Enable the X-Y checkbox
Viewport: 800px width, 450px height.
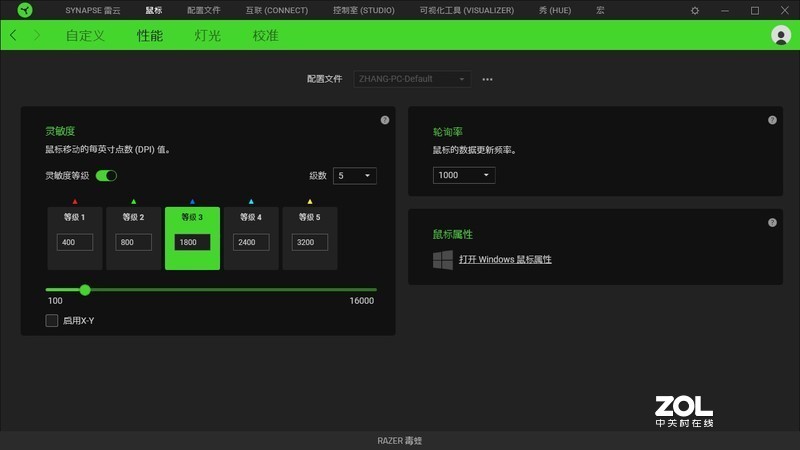[52, 320]
